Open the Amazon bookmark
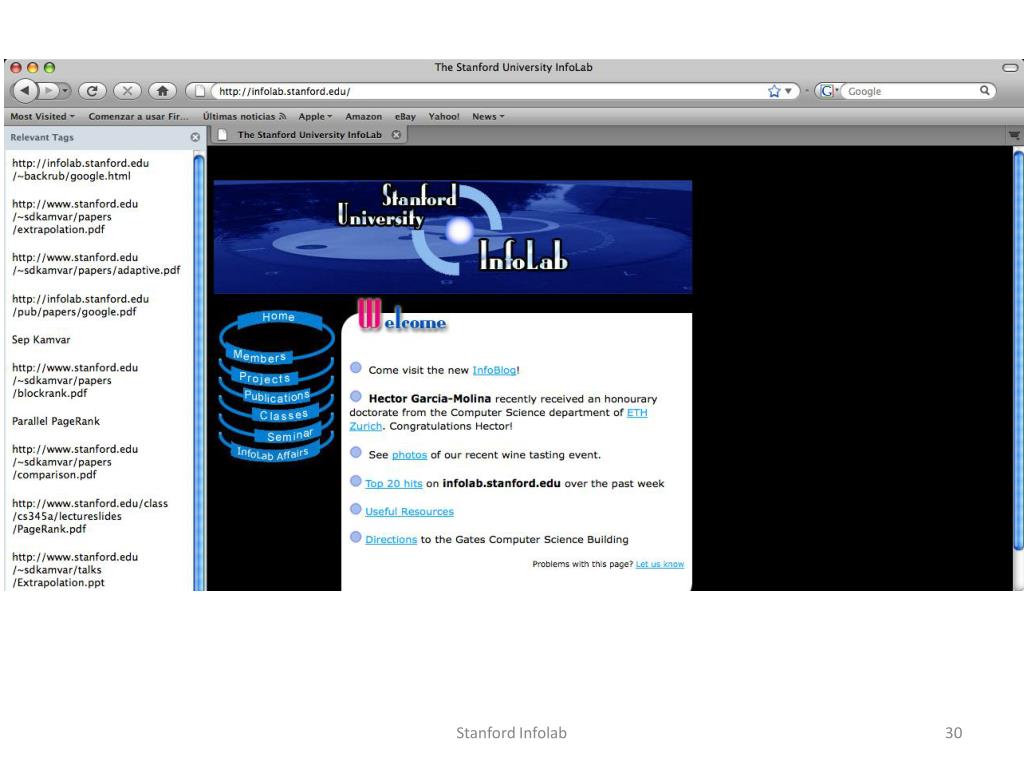This screenshot has height=768, width=1024. (364, 116)
